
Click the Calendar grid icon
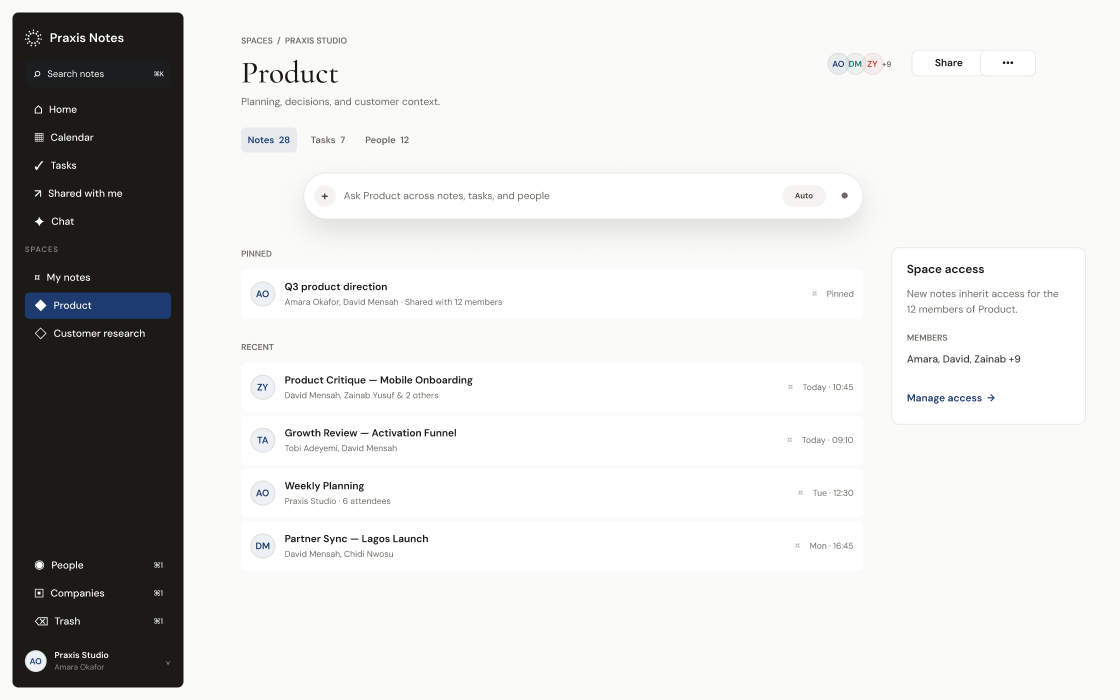point(39,137)
